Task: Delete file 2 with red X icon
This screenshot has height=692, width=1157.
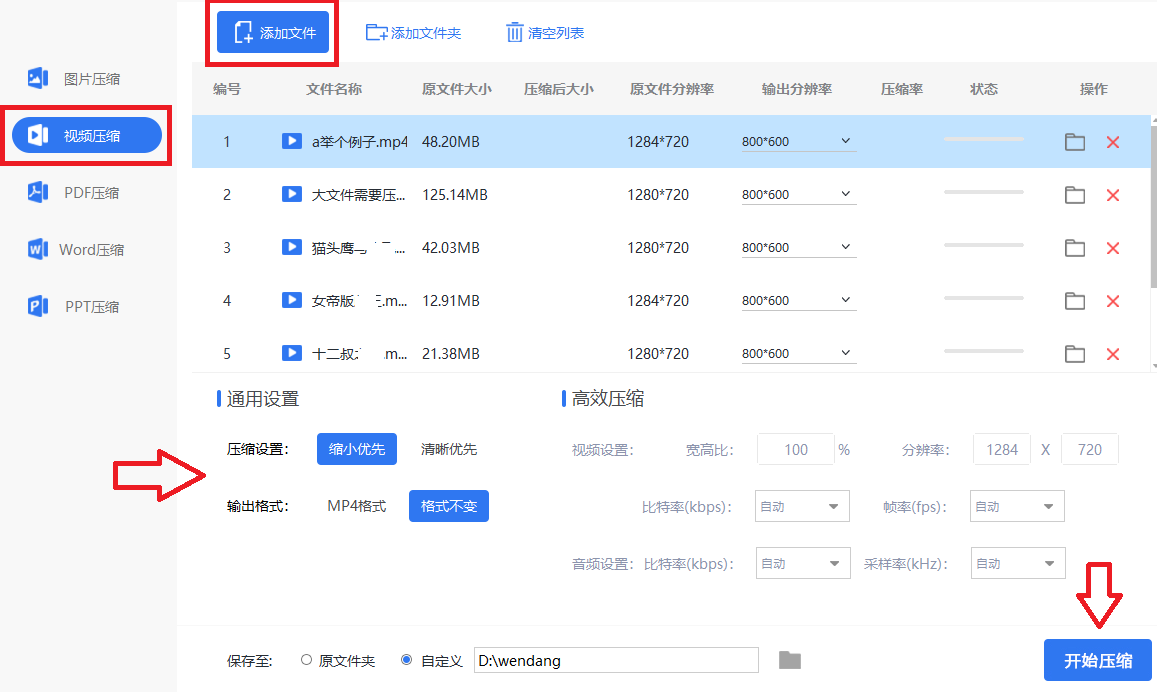Action: 1112,195
